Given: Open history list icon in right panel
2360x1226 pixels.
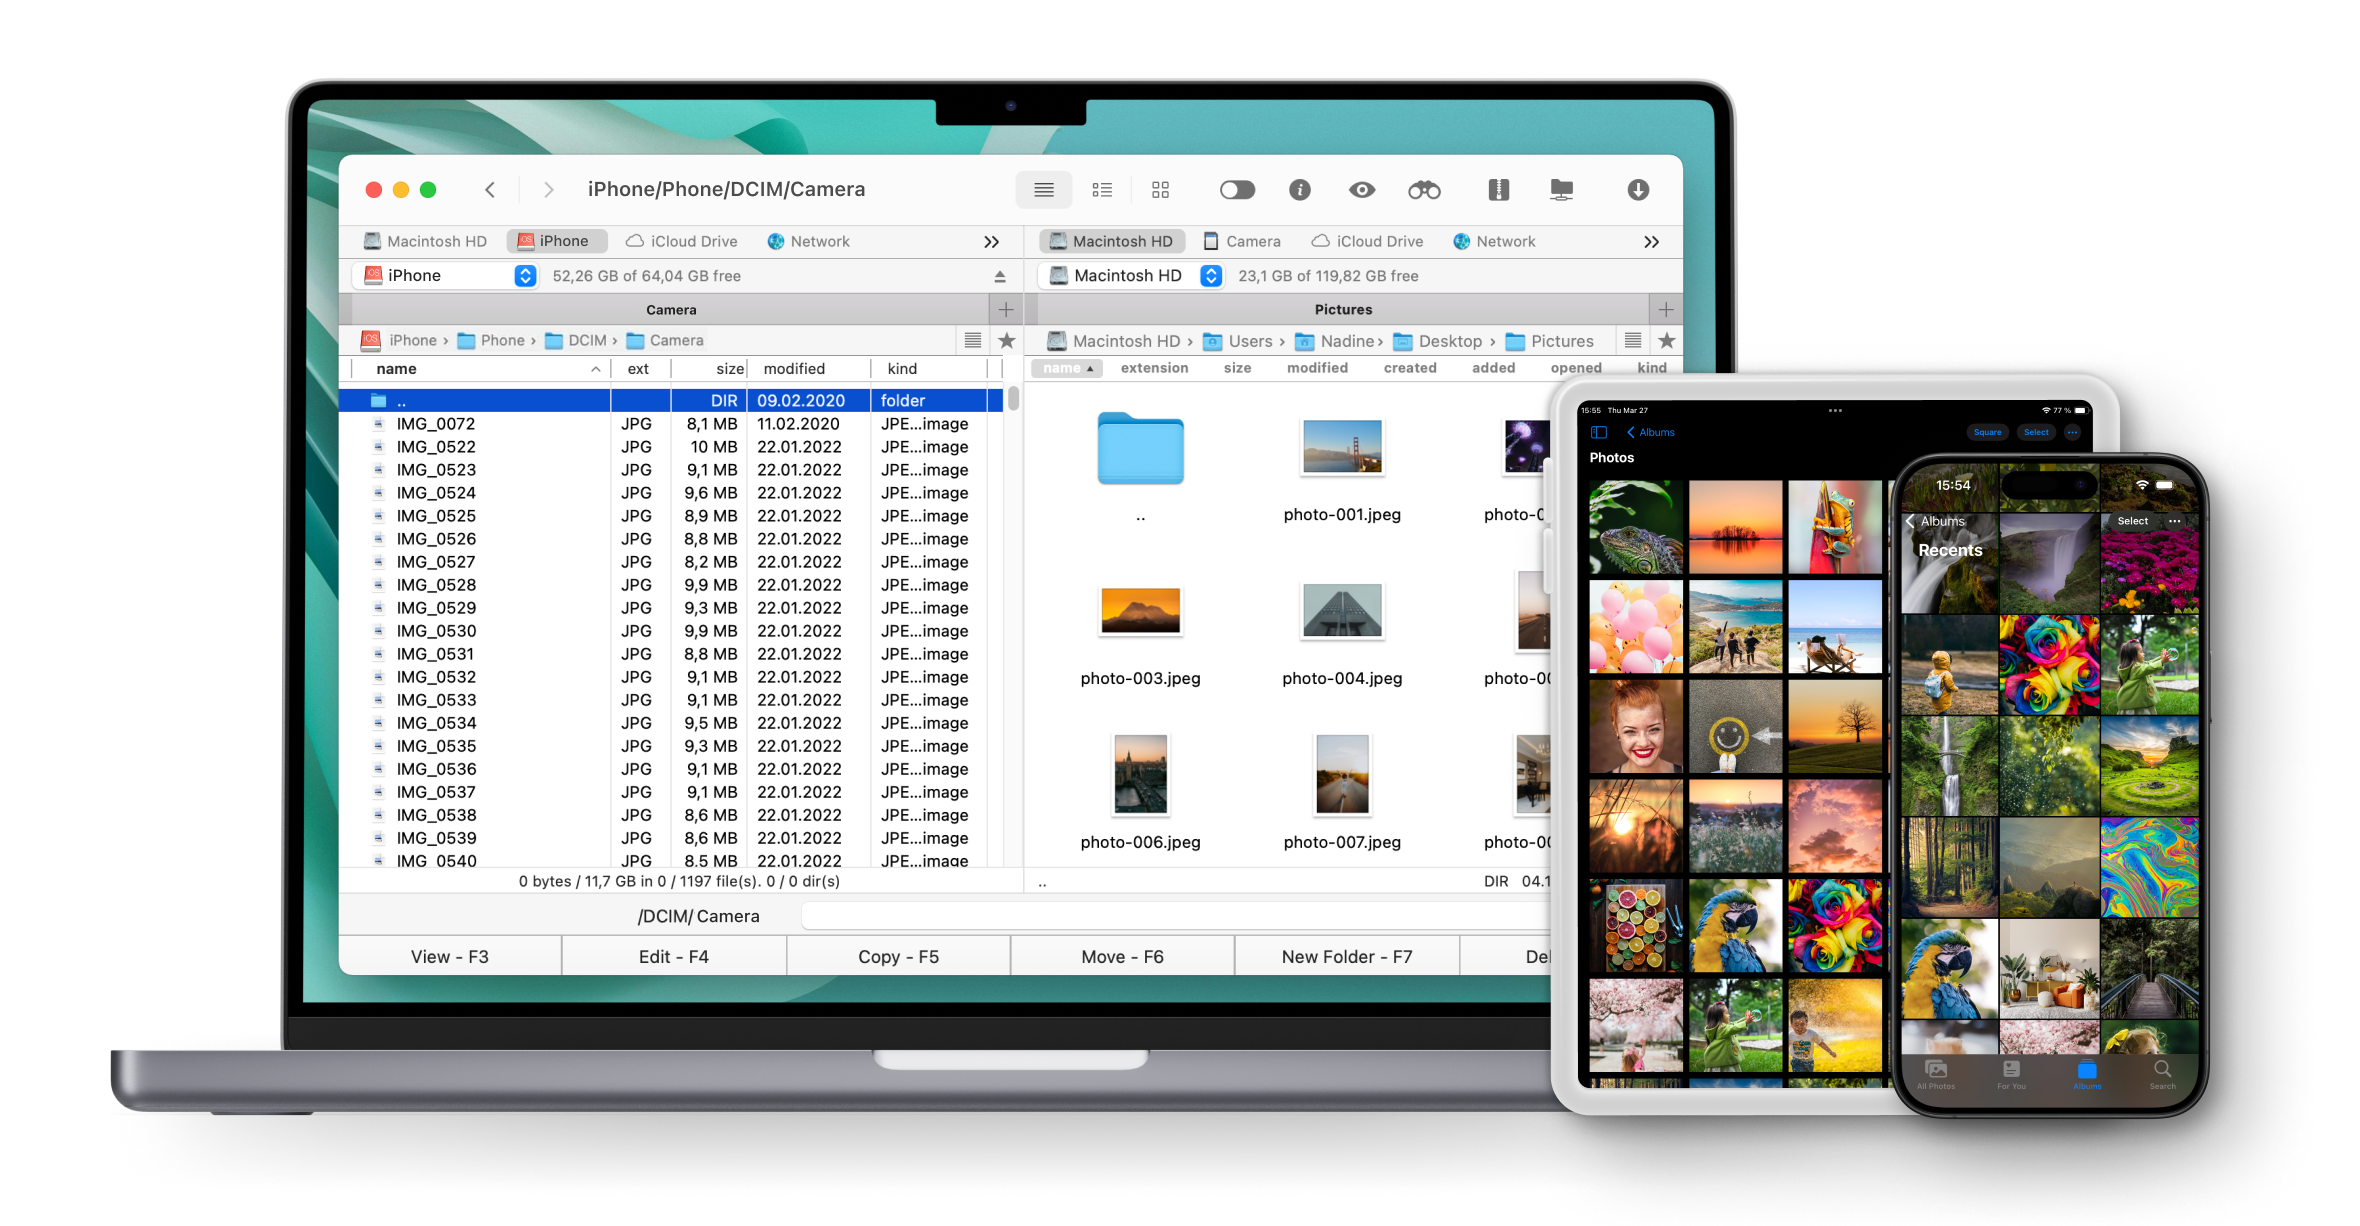Looking at the screenshot, I should pos(1632,341).
